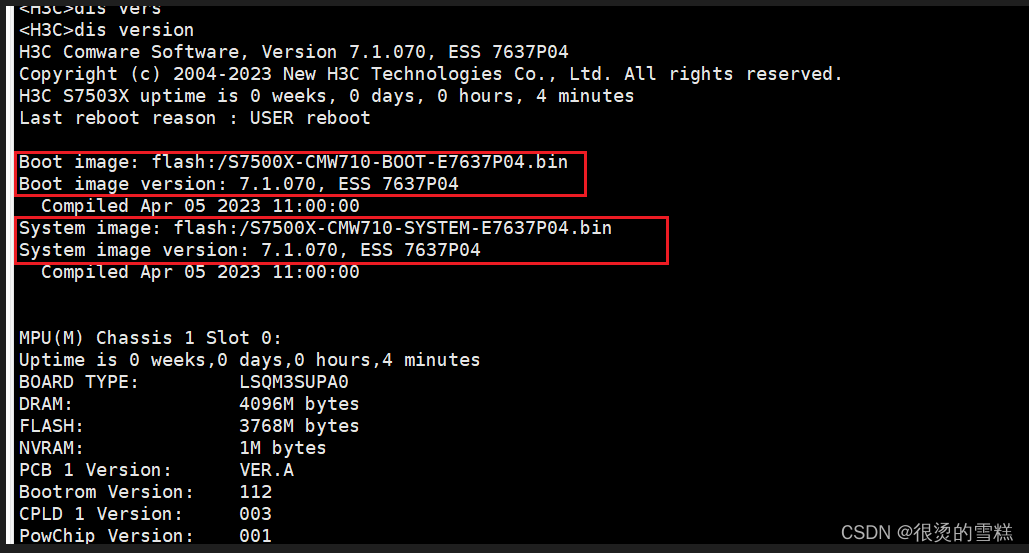Viewport: 1029px width, 553px height.
Task: Click the 'MPU(M) Chassis 1 Slot 0:' line
Action: [150, 338]
